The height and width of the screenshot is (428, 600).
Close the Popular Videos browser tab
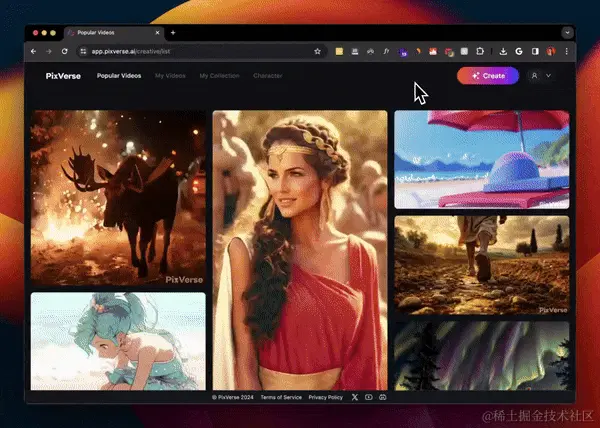tap(157, 33)
